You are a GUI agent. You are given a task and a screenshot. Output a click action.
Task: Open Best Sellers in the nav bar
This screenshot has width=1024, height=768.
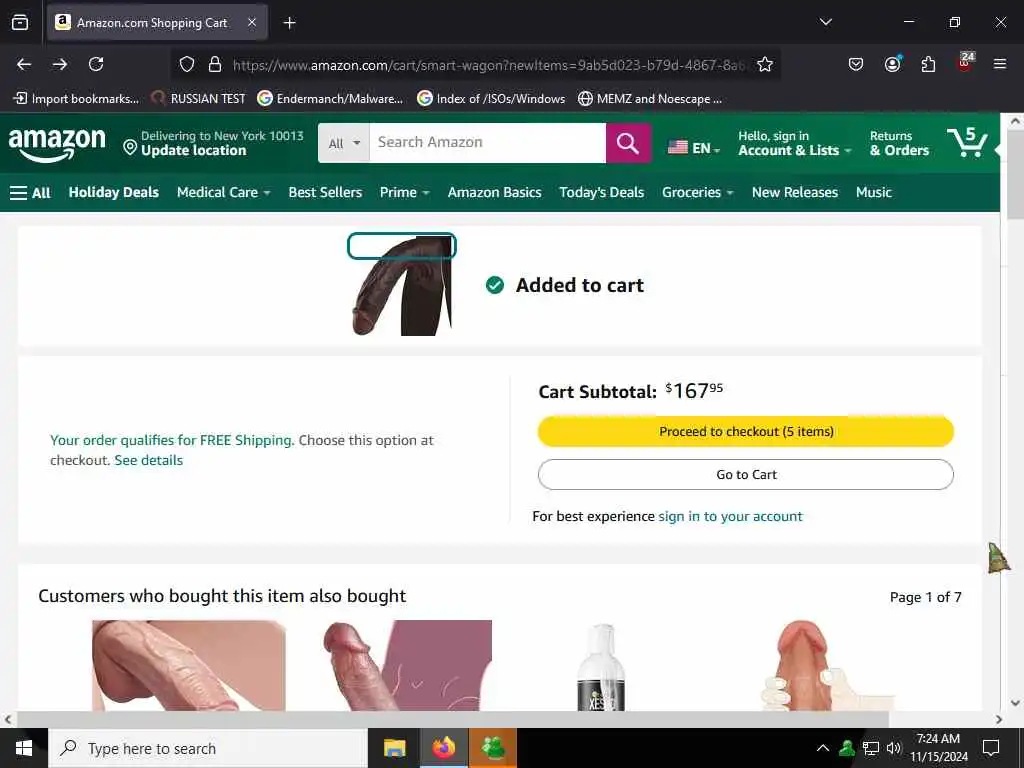click(325, 193)
